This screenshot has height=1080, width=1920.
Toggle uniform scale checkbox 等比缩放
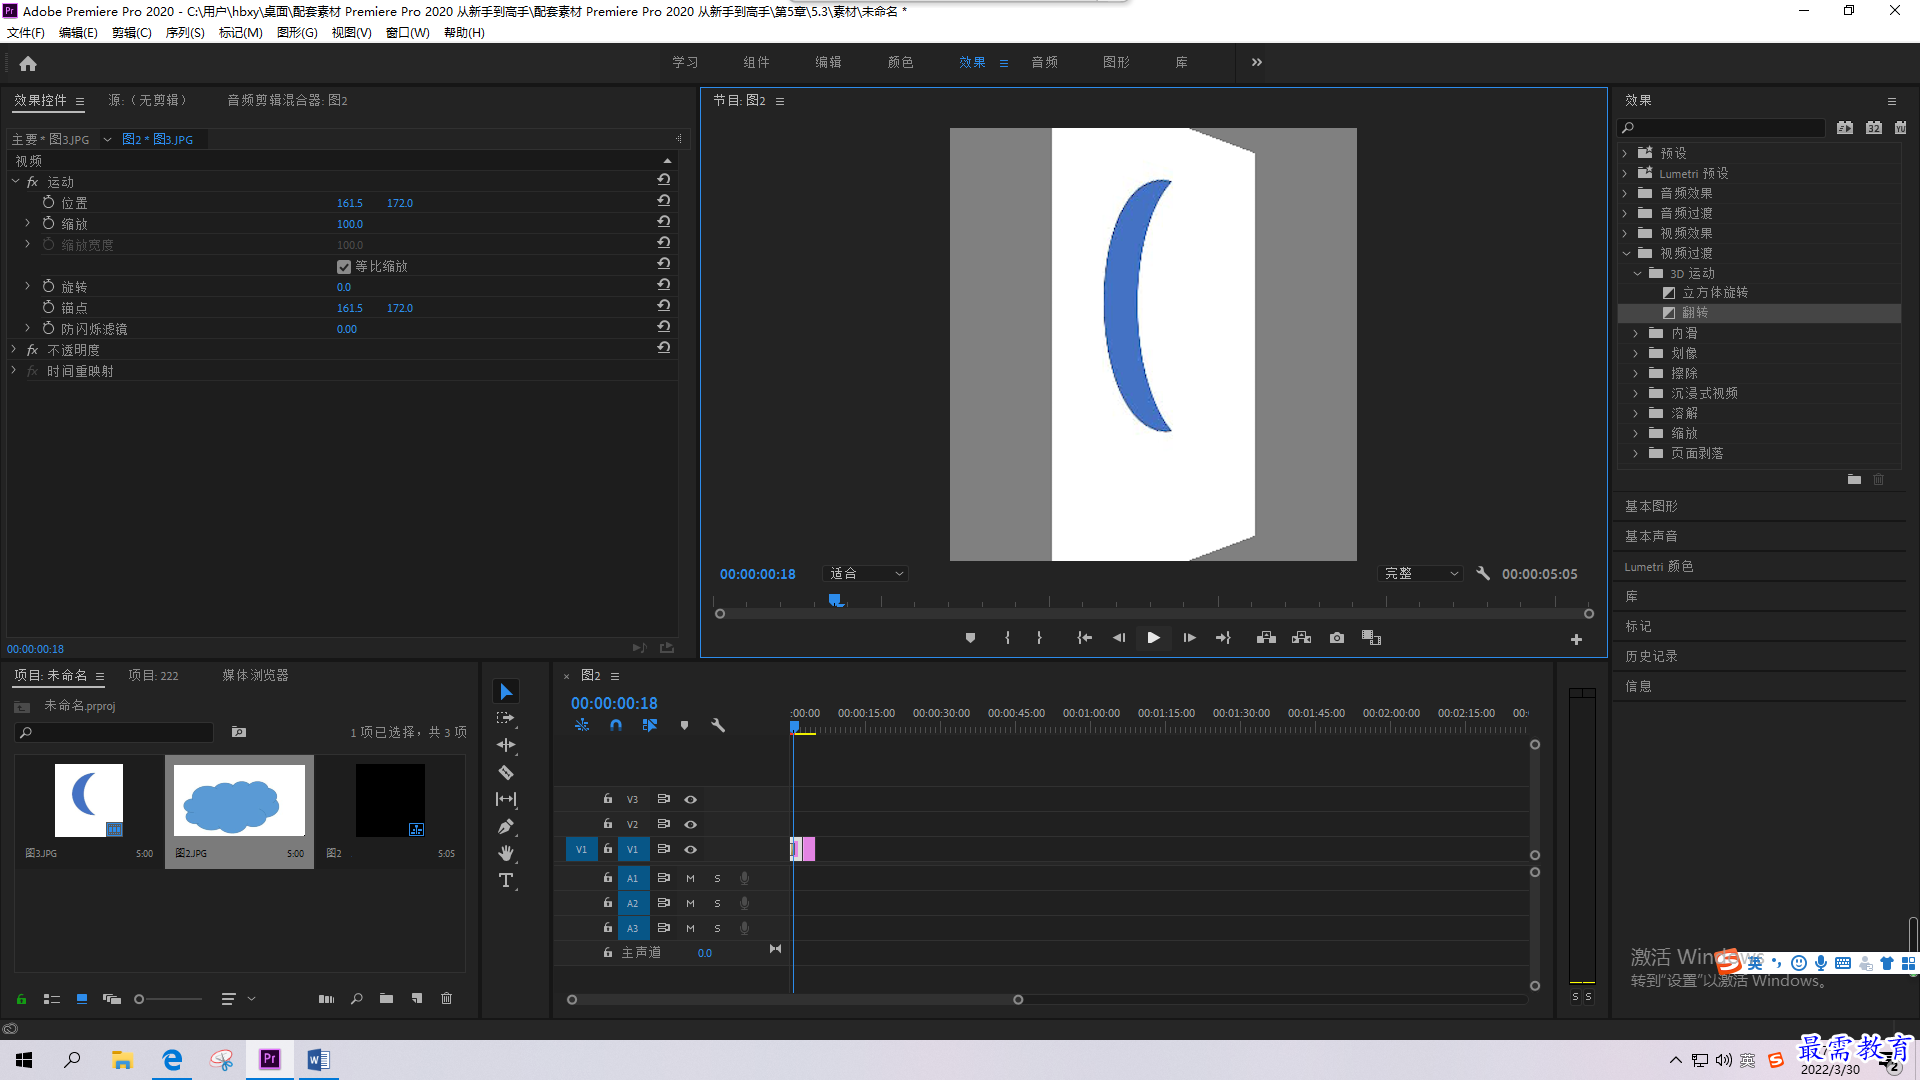point(344,267)
